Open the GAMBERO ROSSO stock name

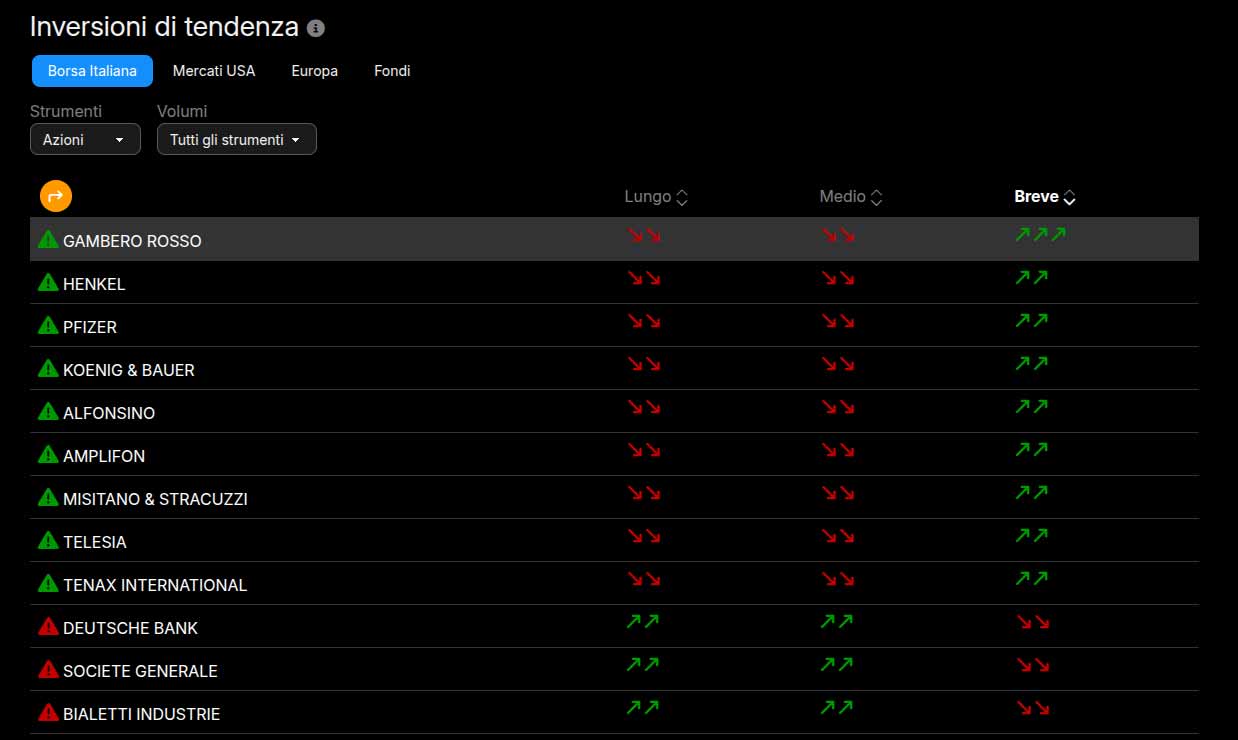pos(132,241)
